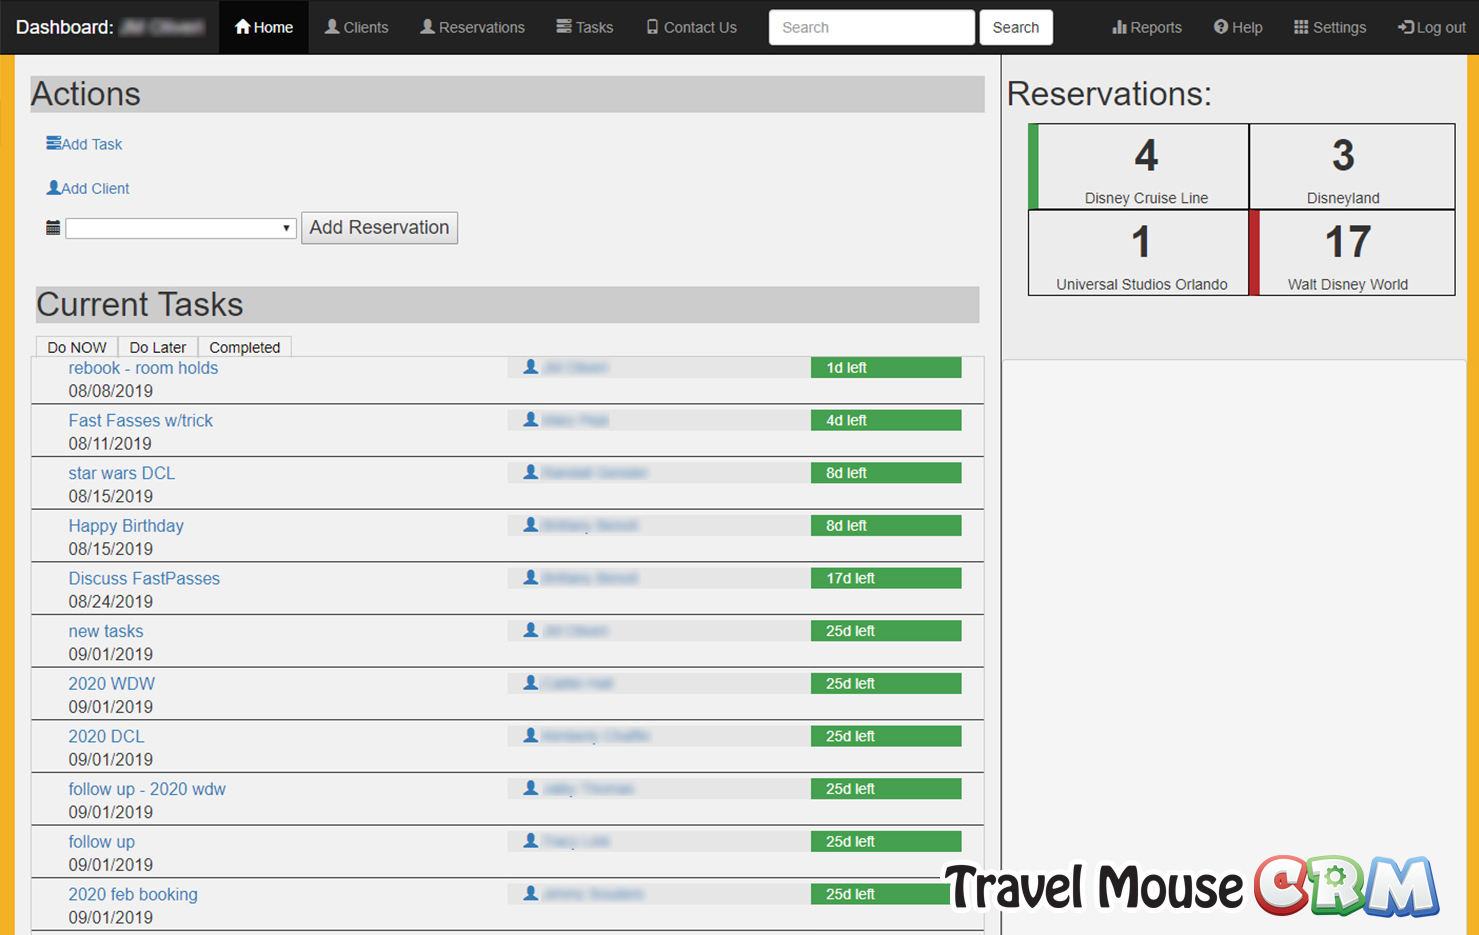The height and width of the screenshot is (935, 1479).
Task: Click Add Client link
Action: click(x=95, y=188)
